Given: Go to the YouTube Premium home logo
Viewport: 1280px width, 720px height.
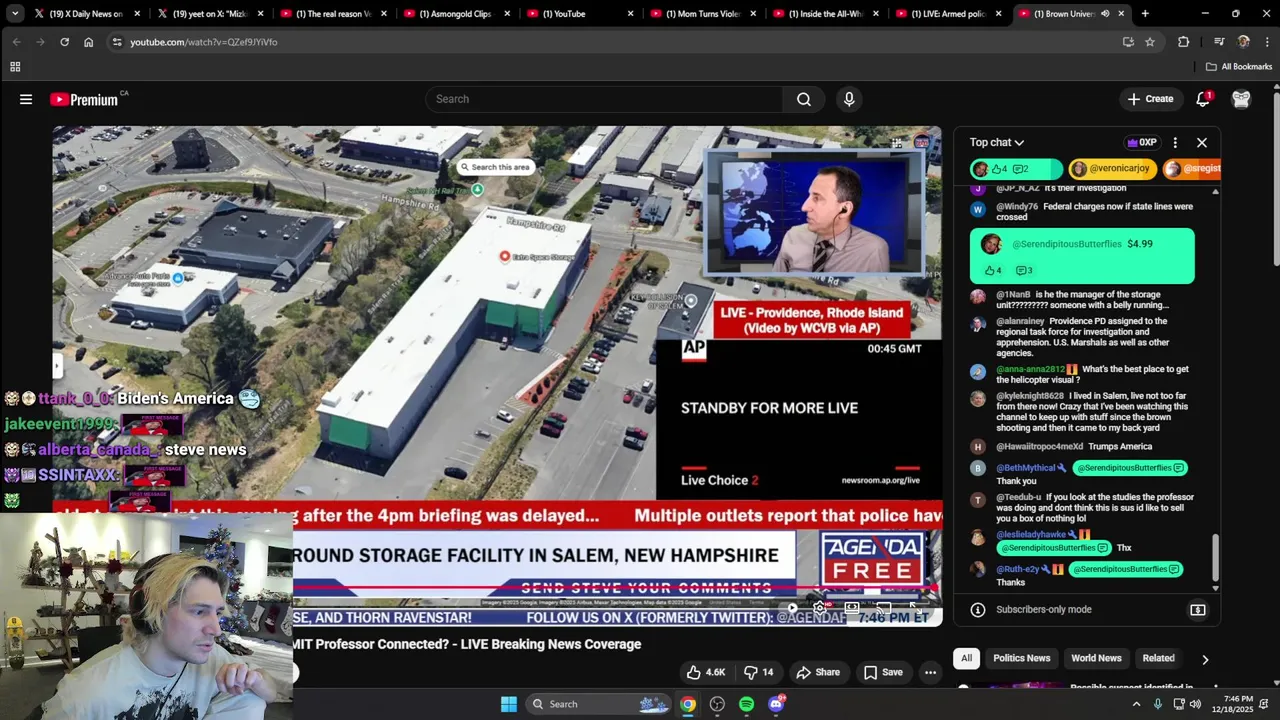Looking at the screenshot, I should point(84,99).
